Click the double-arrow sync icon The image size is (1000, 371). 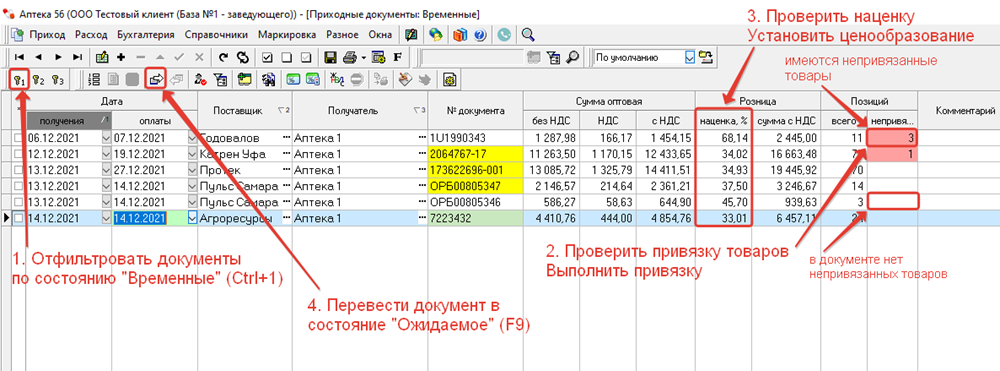click(x=242, y=57)
